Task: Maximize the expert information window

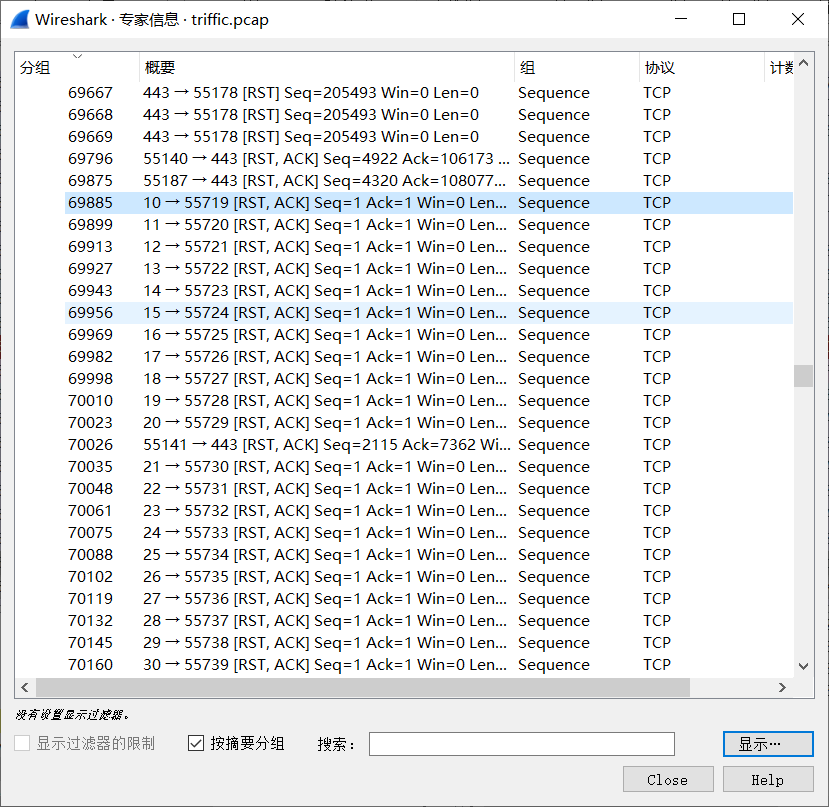Action: pos(739,19)
